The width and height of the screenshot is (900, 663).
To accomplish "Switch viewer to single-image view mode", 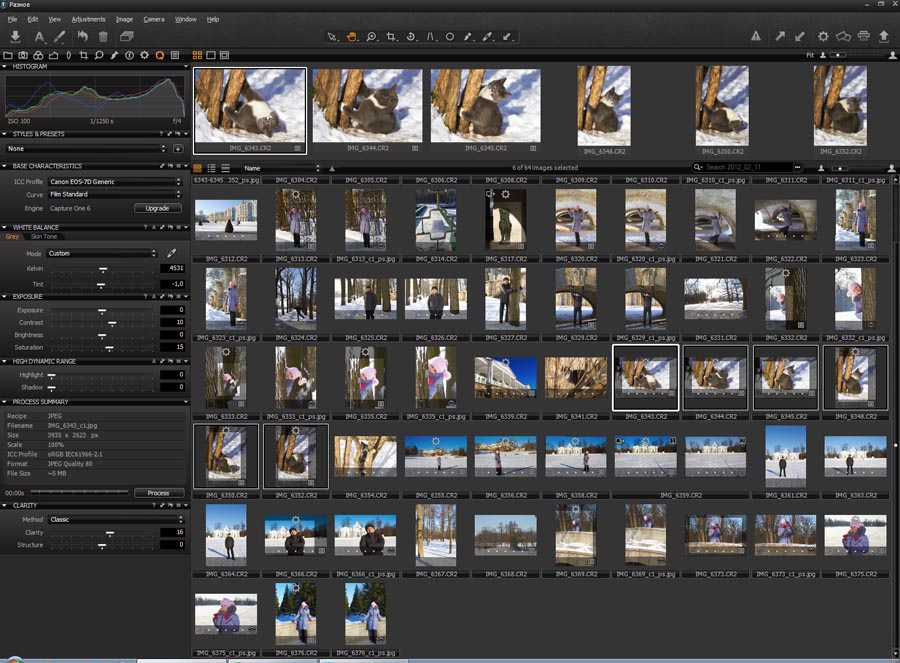I will (211, 55).
